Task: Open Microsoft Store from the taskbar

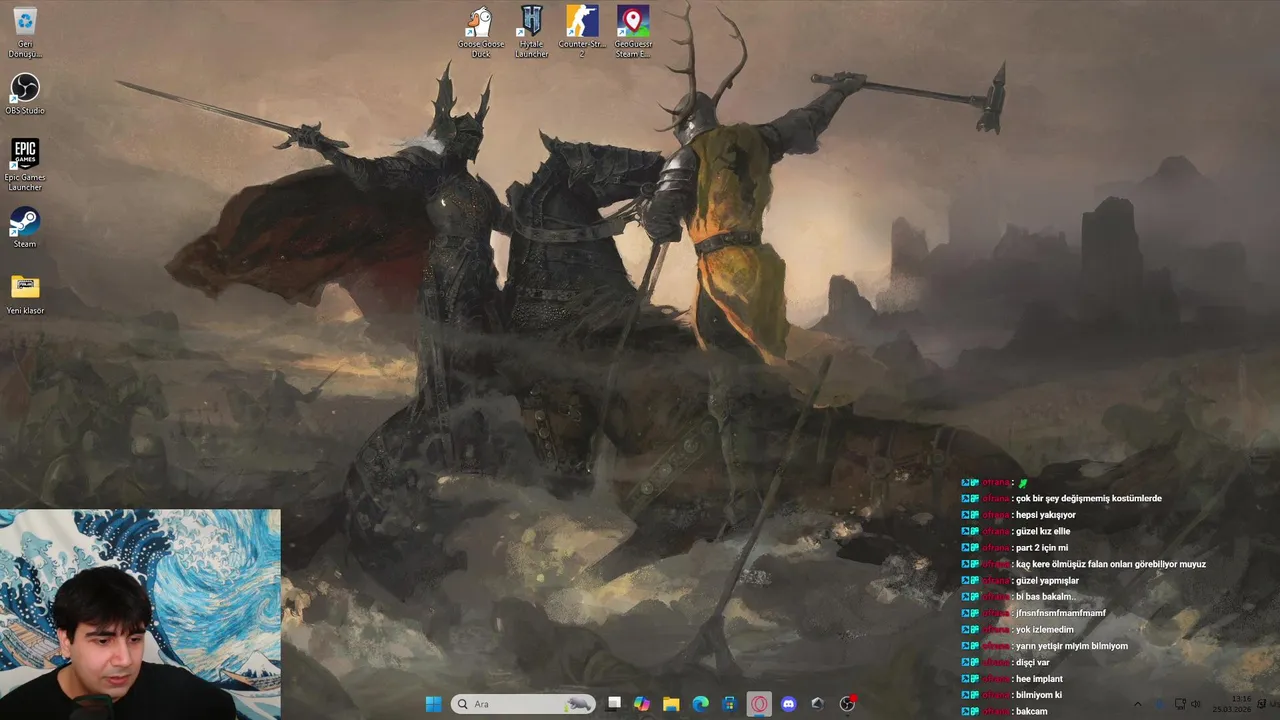Action: (x=730, y=704)
